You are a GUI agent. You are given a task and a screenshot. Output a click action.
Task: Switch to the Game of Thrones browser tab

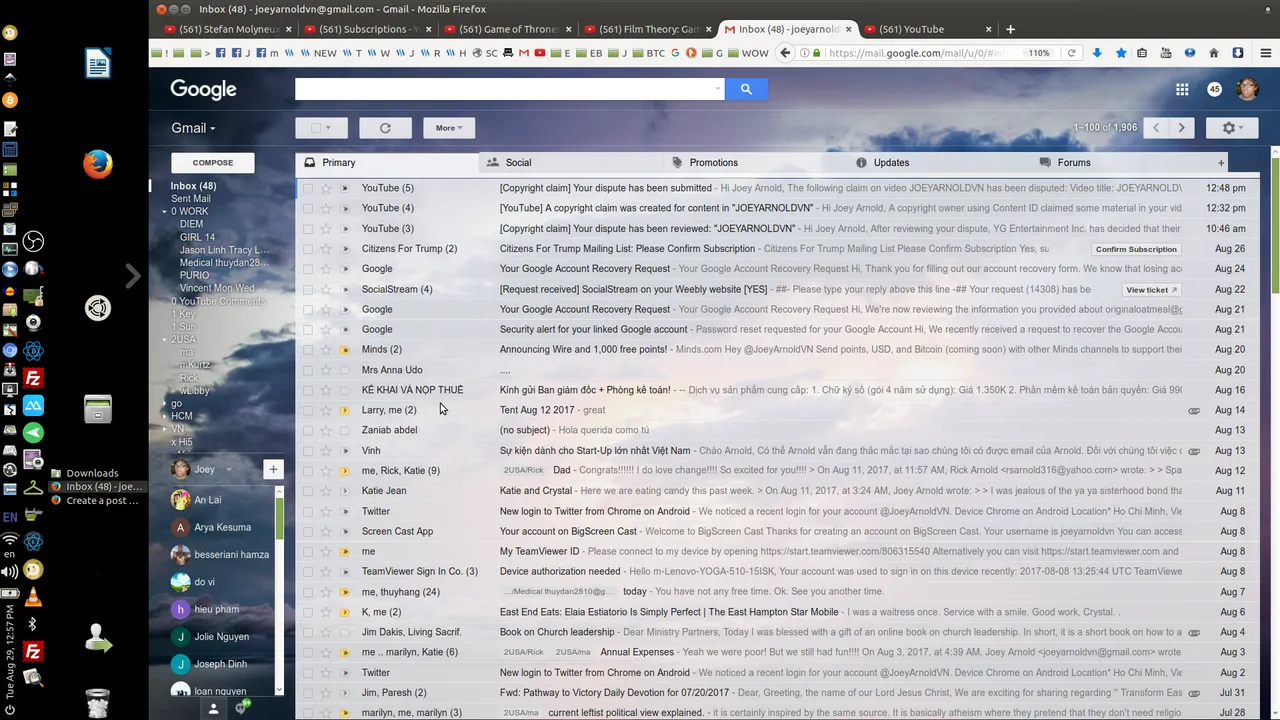(x=506, y=29)
